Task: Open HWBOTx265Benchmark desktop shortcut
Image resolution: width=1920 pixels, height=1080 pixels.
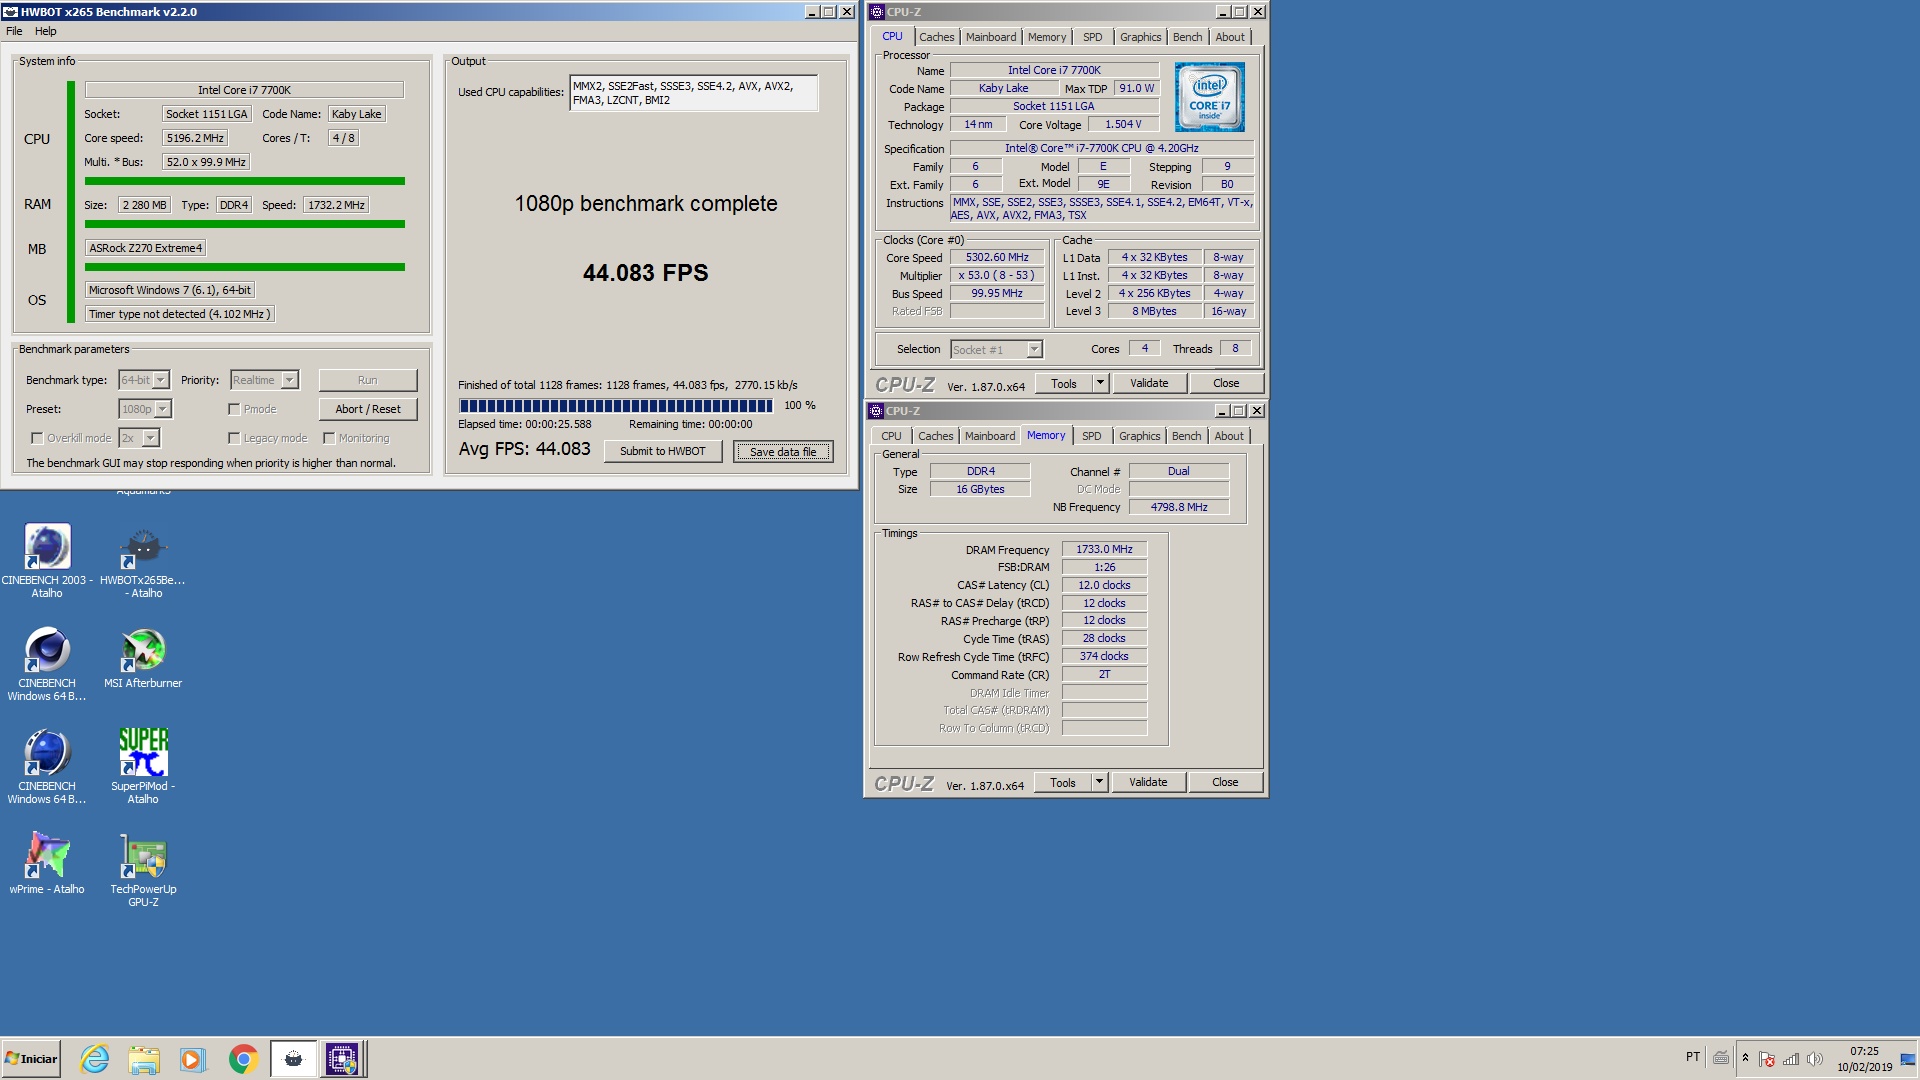Action: 143,560
